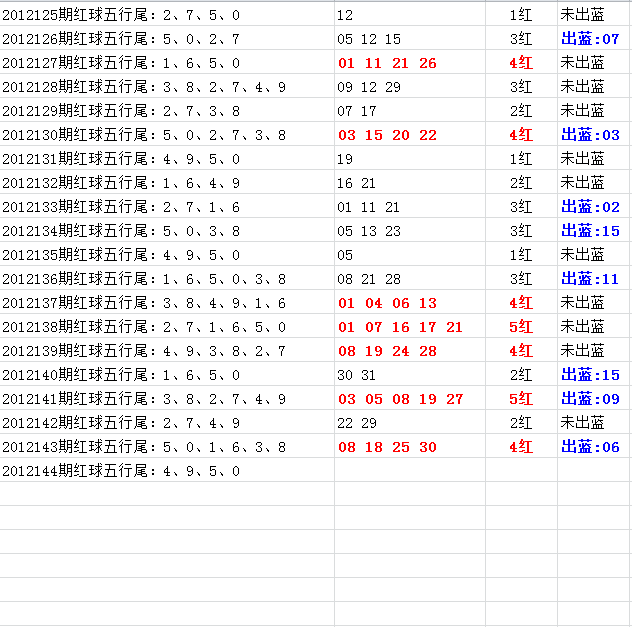The width and height of the screenshot is (632, 627).
Task: Select the 出蓝:06 cell
Action: pyautogui.click(x=590, y=447)
